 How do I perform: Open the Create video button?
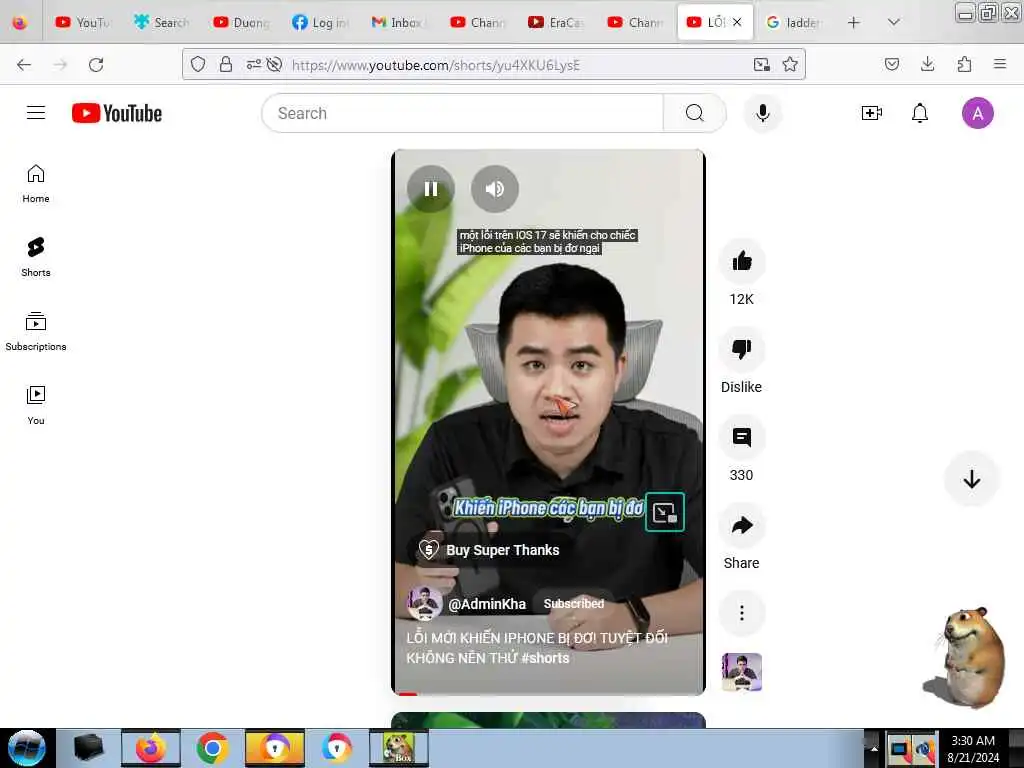coord(872,113)
